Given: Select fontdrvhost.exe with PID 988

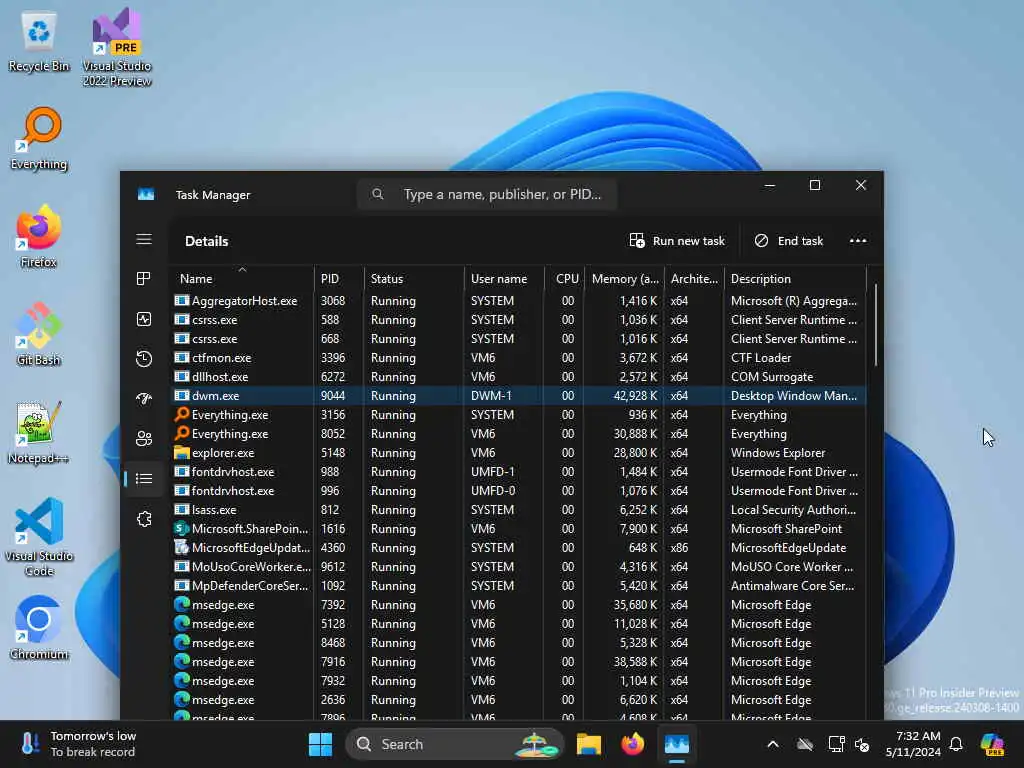Looking at the screenshot, I should point(519,472).
